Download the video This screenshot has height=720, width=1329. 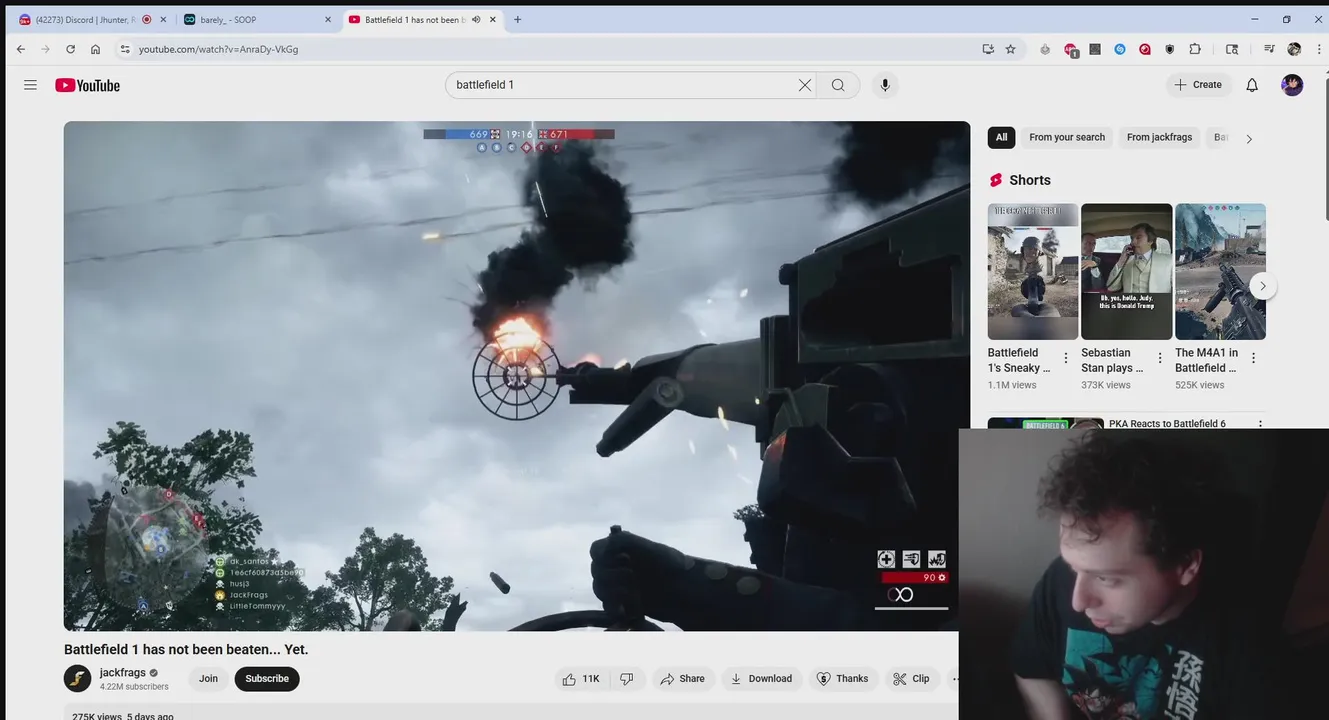(x=761, y=679)
